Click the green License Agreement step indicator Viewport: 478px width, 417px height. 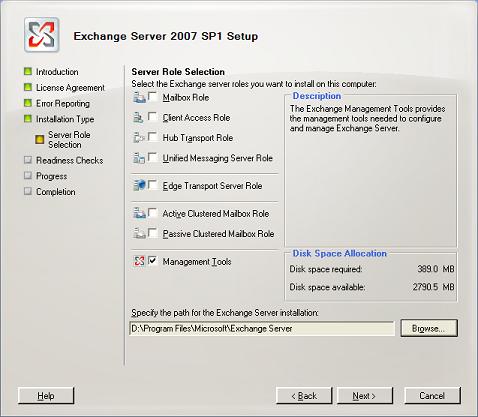(x=28, y=87)
